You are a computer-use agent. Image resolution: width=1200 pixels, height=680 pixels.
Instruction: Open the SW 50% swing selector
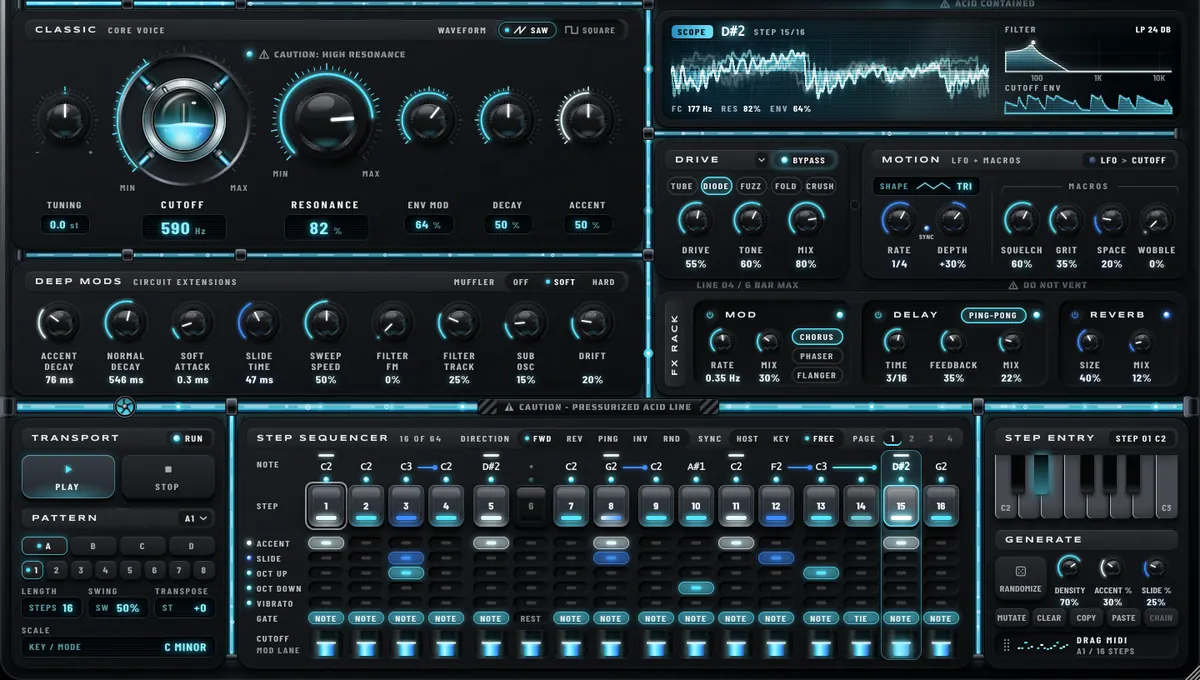pos(118,608)
